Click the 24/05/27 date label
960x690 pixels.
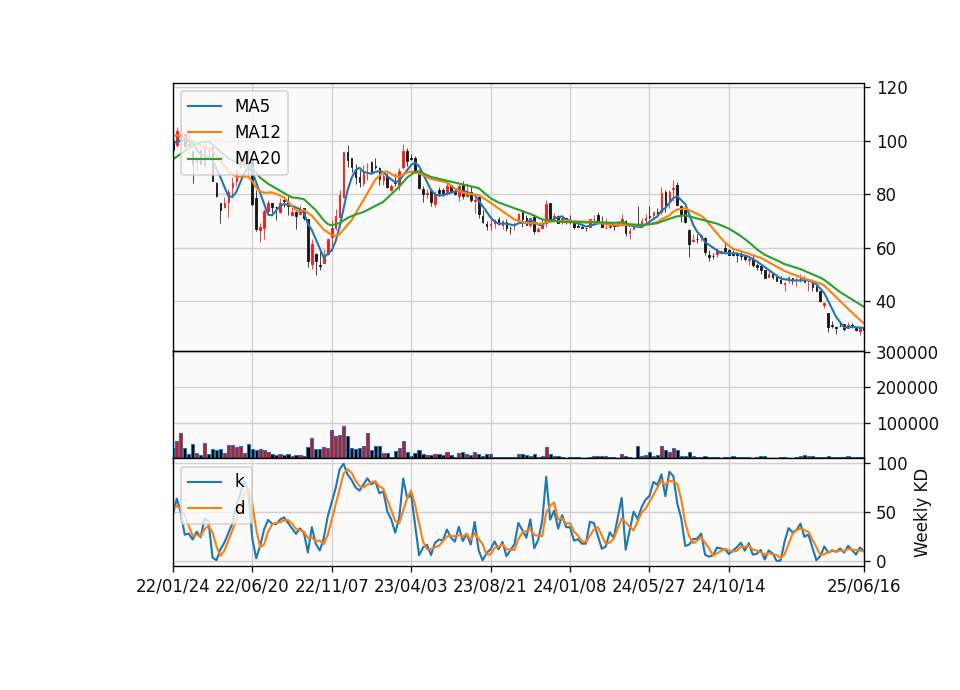pyautogui.click(x=649, y=586)
